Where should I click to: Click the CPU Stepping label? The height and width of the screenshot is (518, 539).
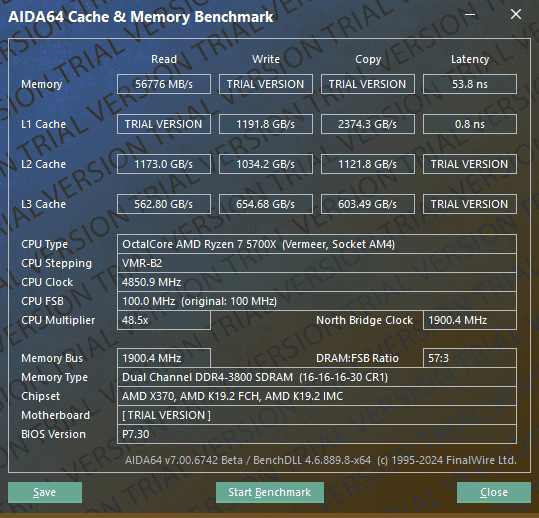(56, 264)
